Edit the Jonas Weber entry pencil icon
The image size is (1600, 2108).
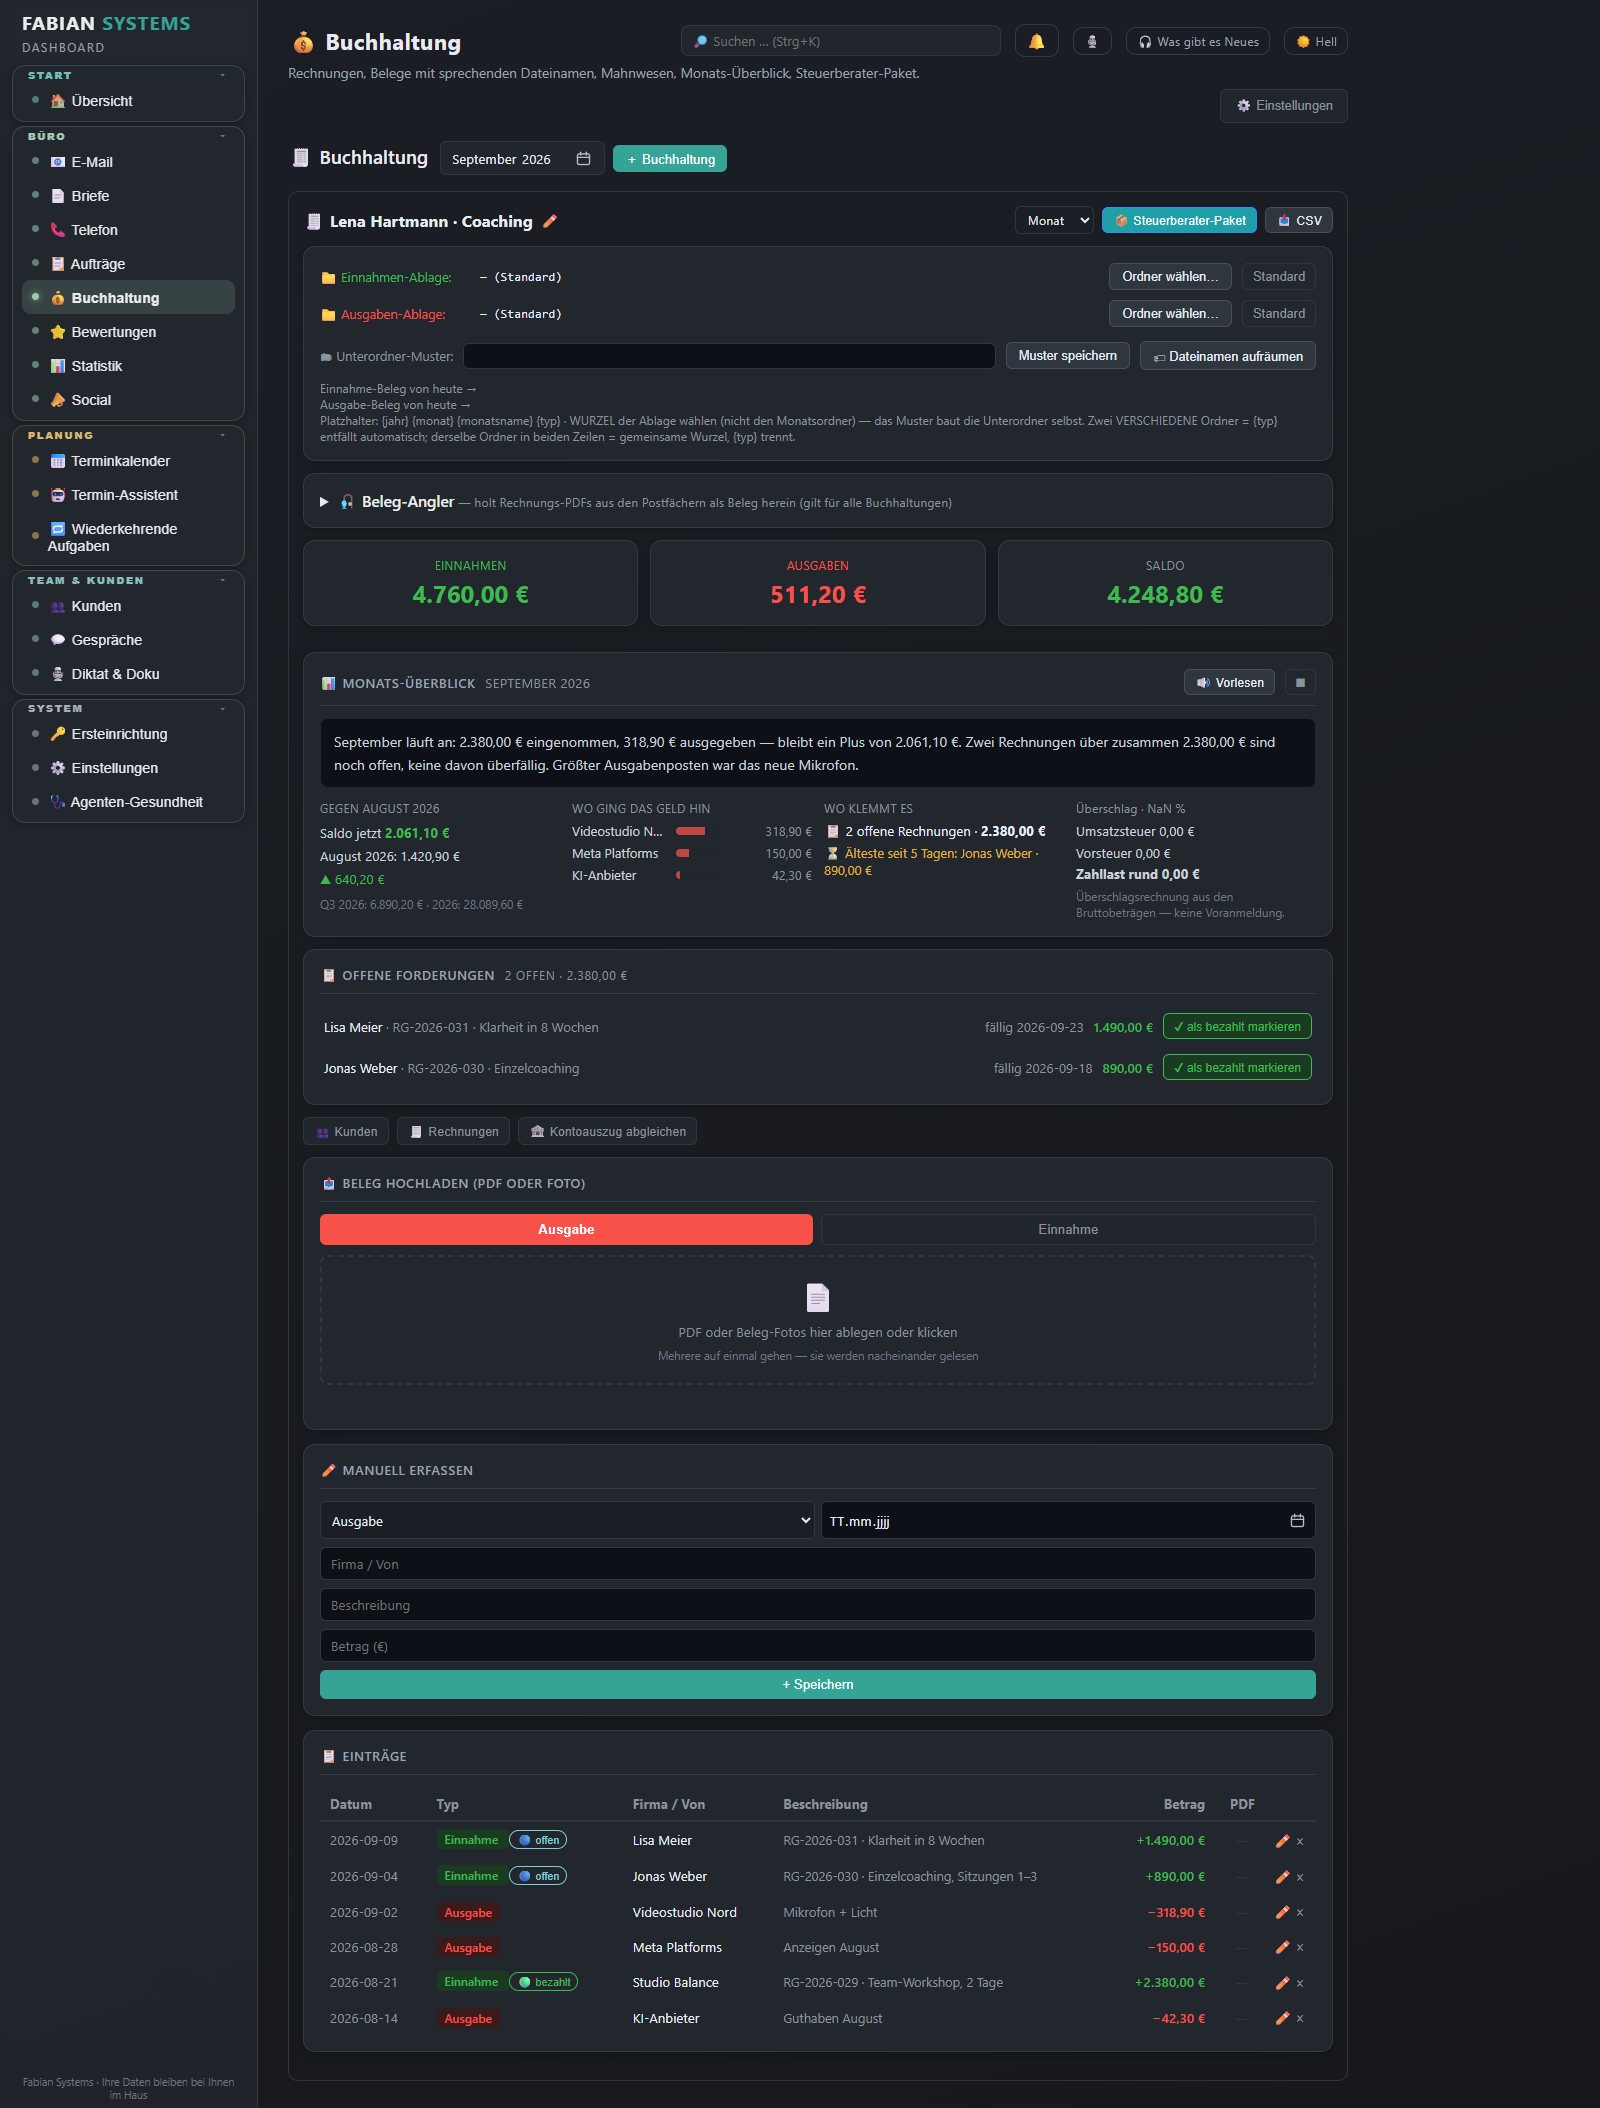1282,1877
